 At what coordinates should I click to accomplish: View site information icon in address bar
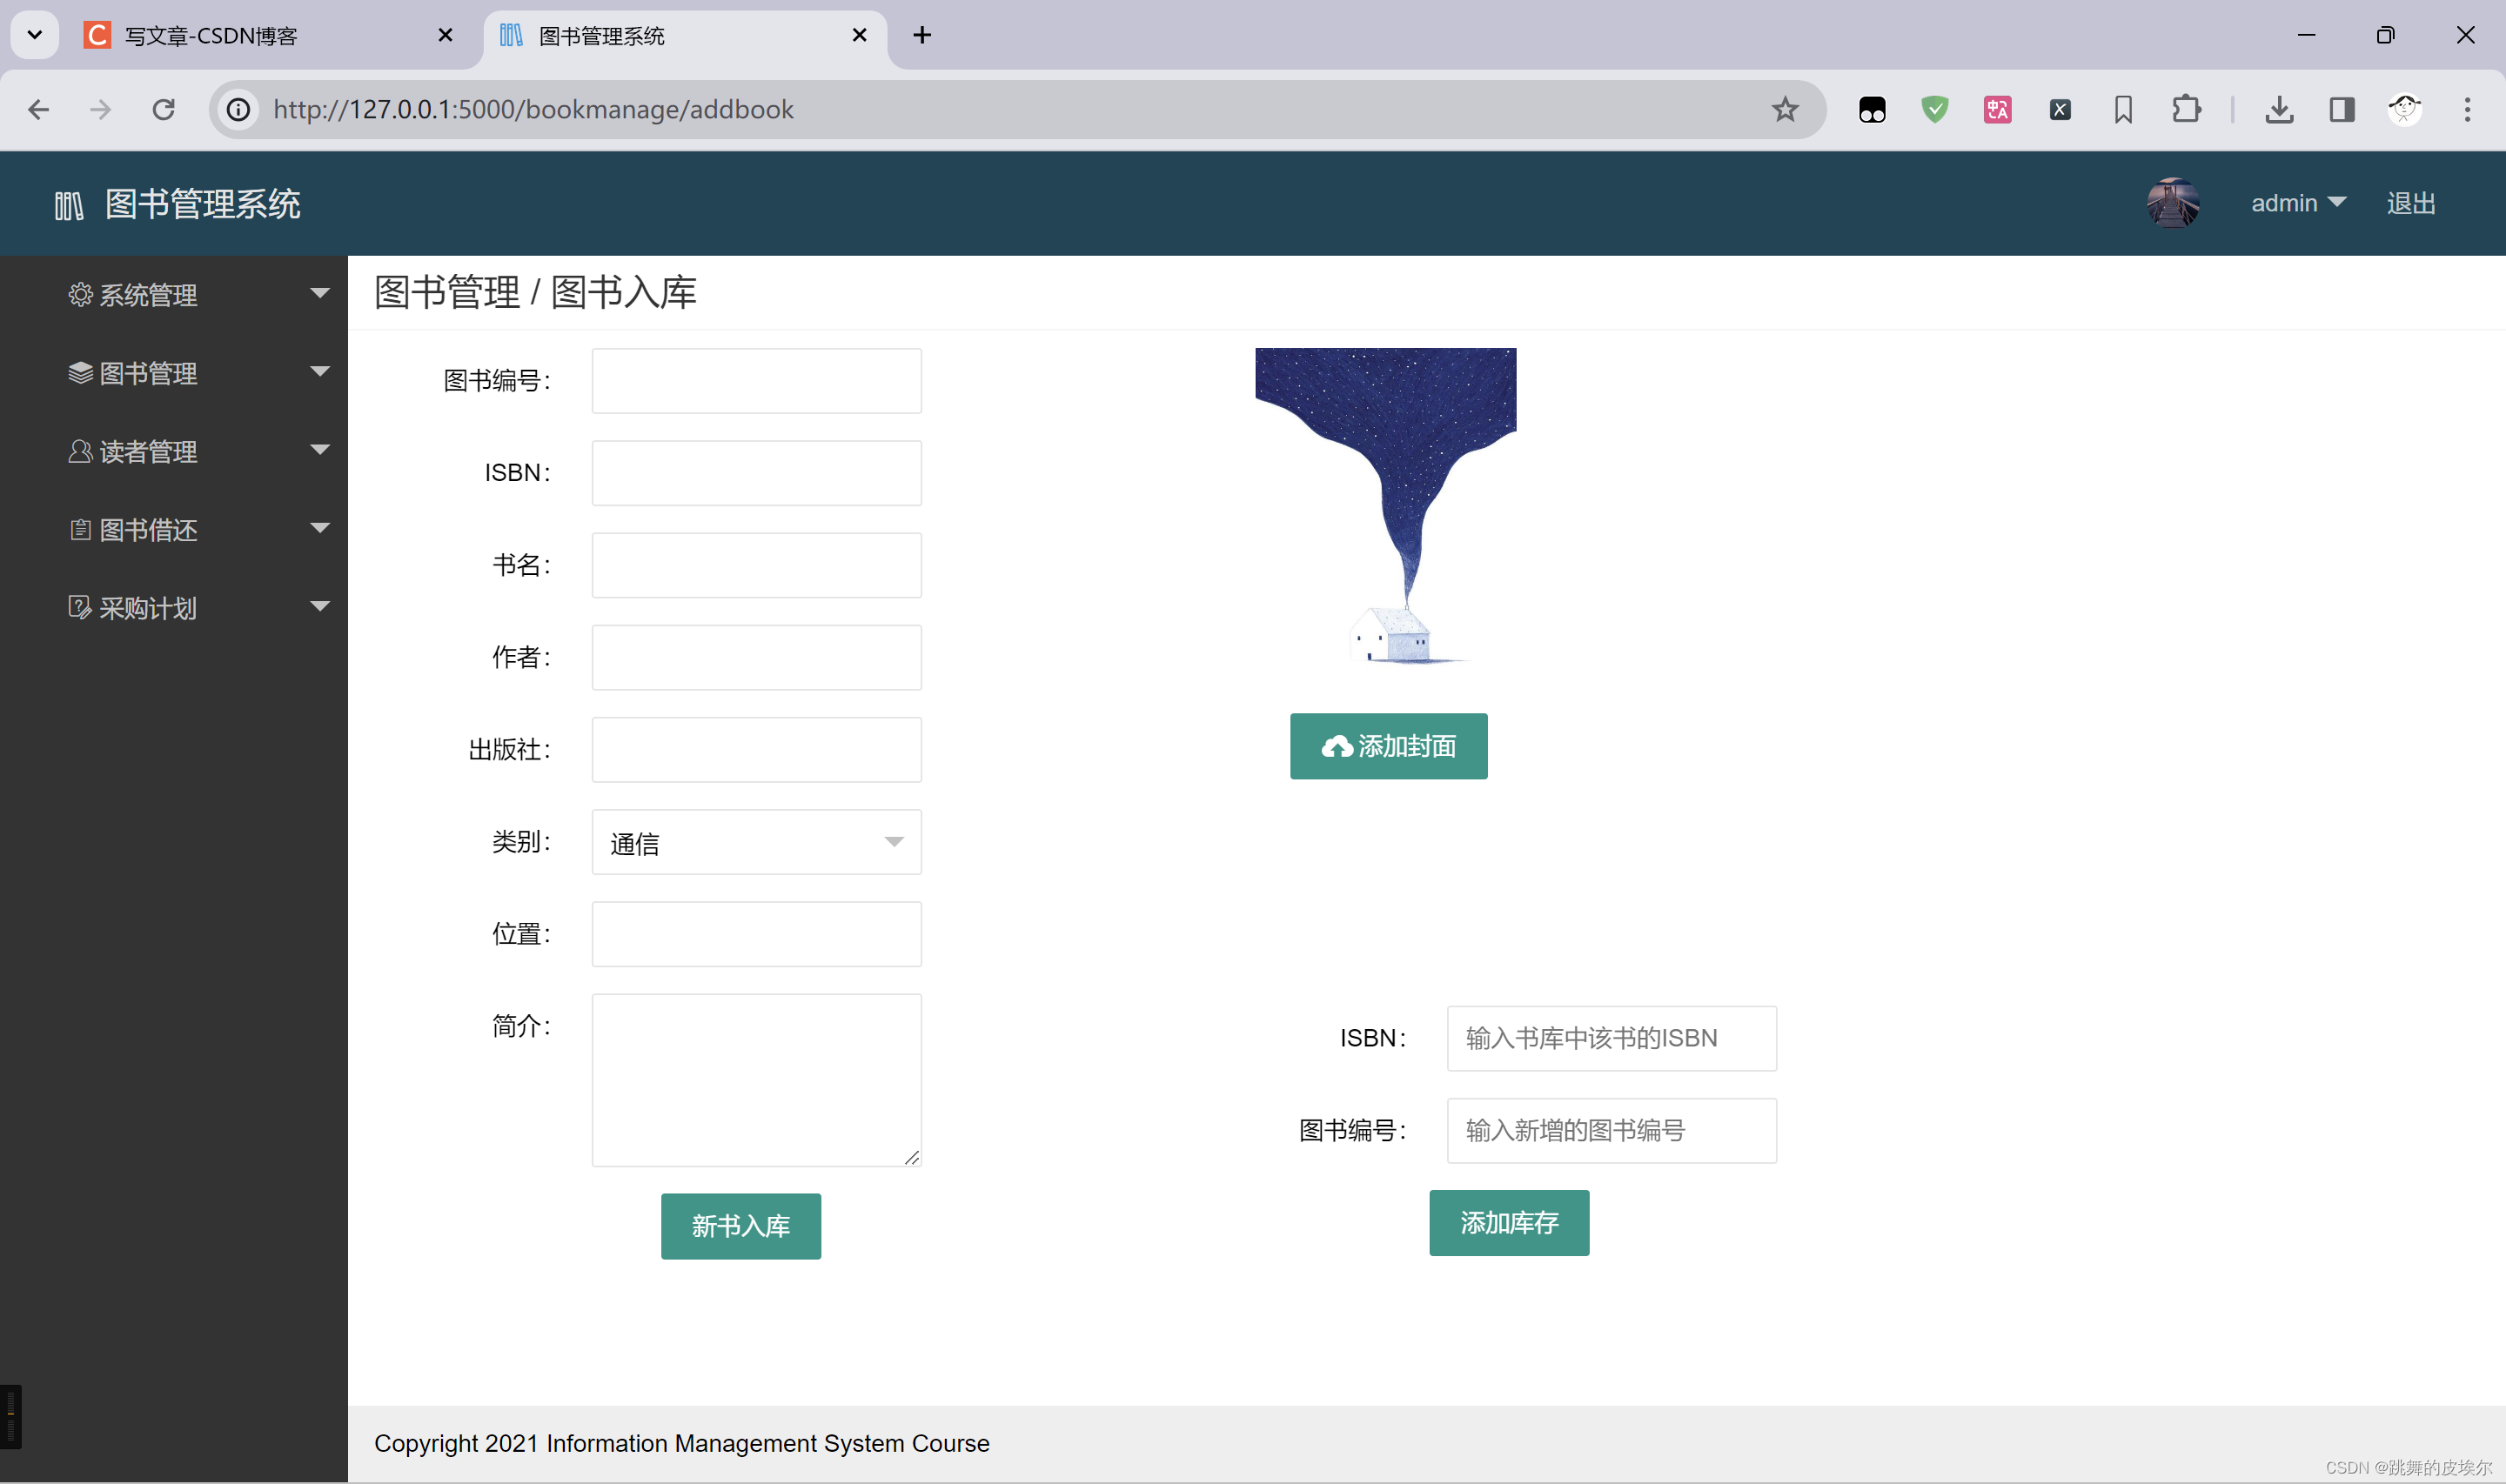tap(239, 109)
